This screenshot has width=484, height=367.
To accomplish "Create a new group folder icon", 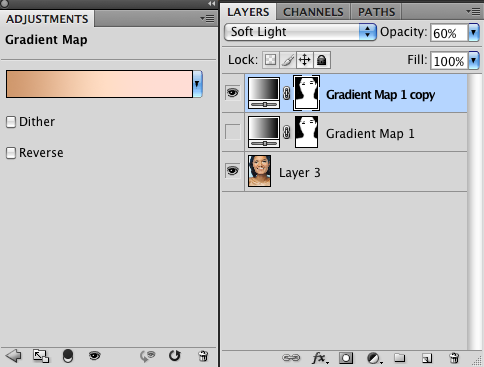I will (400, 358).
